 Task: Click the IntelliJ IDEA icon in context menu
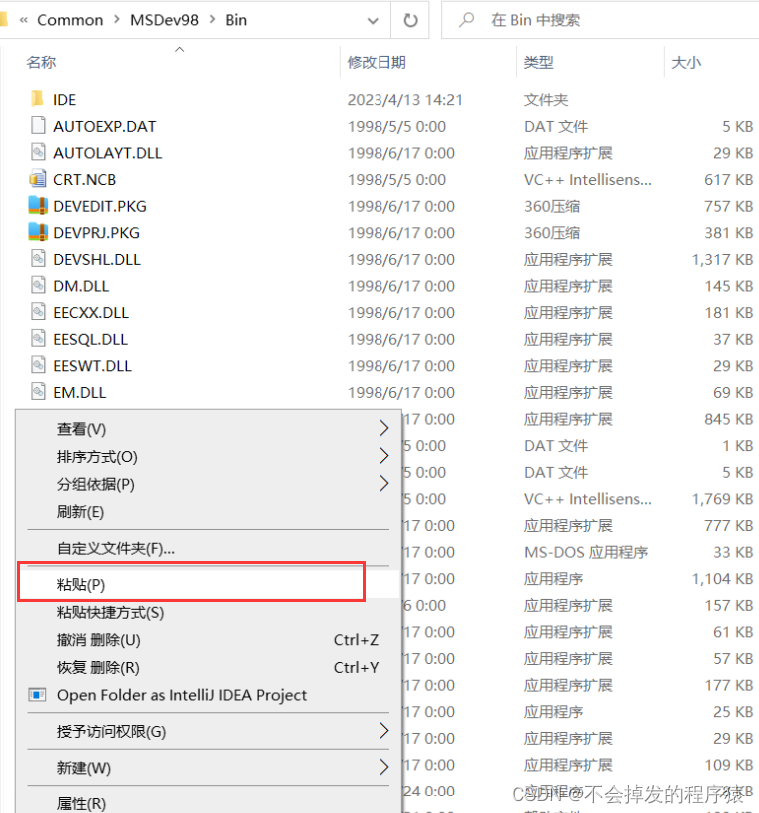(x=37, y=694)
